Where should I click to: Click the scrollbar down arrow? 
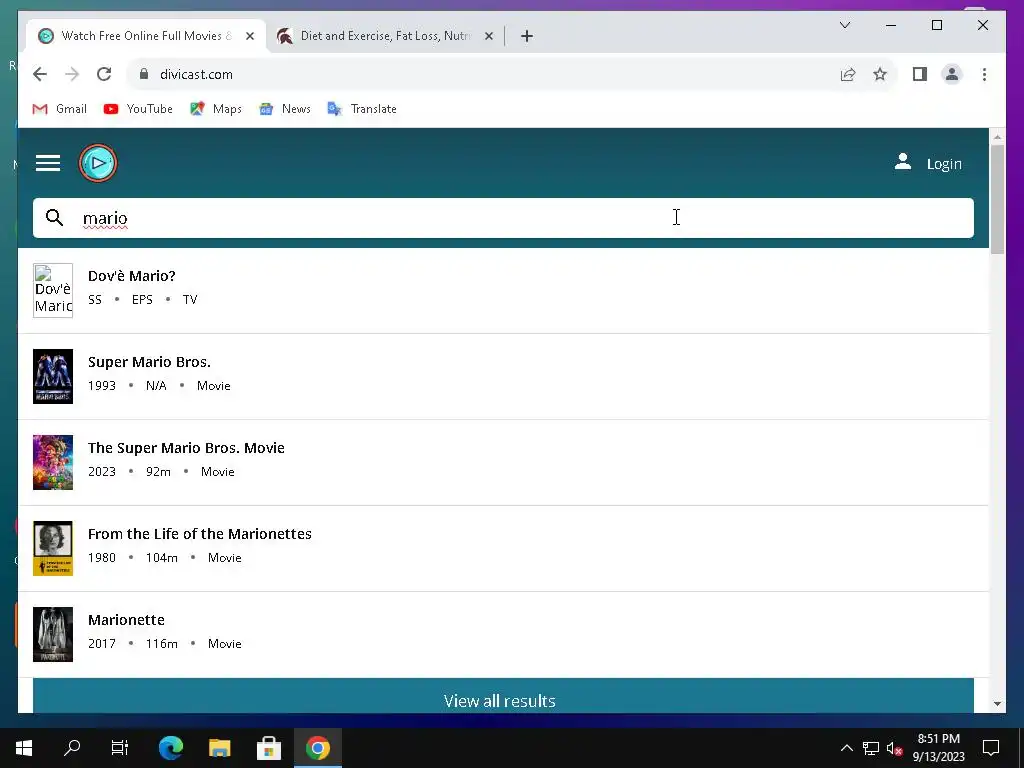997,703
